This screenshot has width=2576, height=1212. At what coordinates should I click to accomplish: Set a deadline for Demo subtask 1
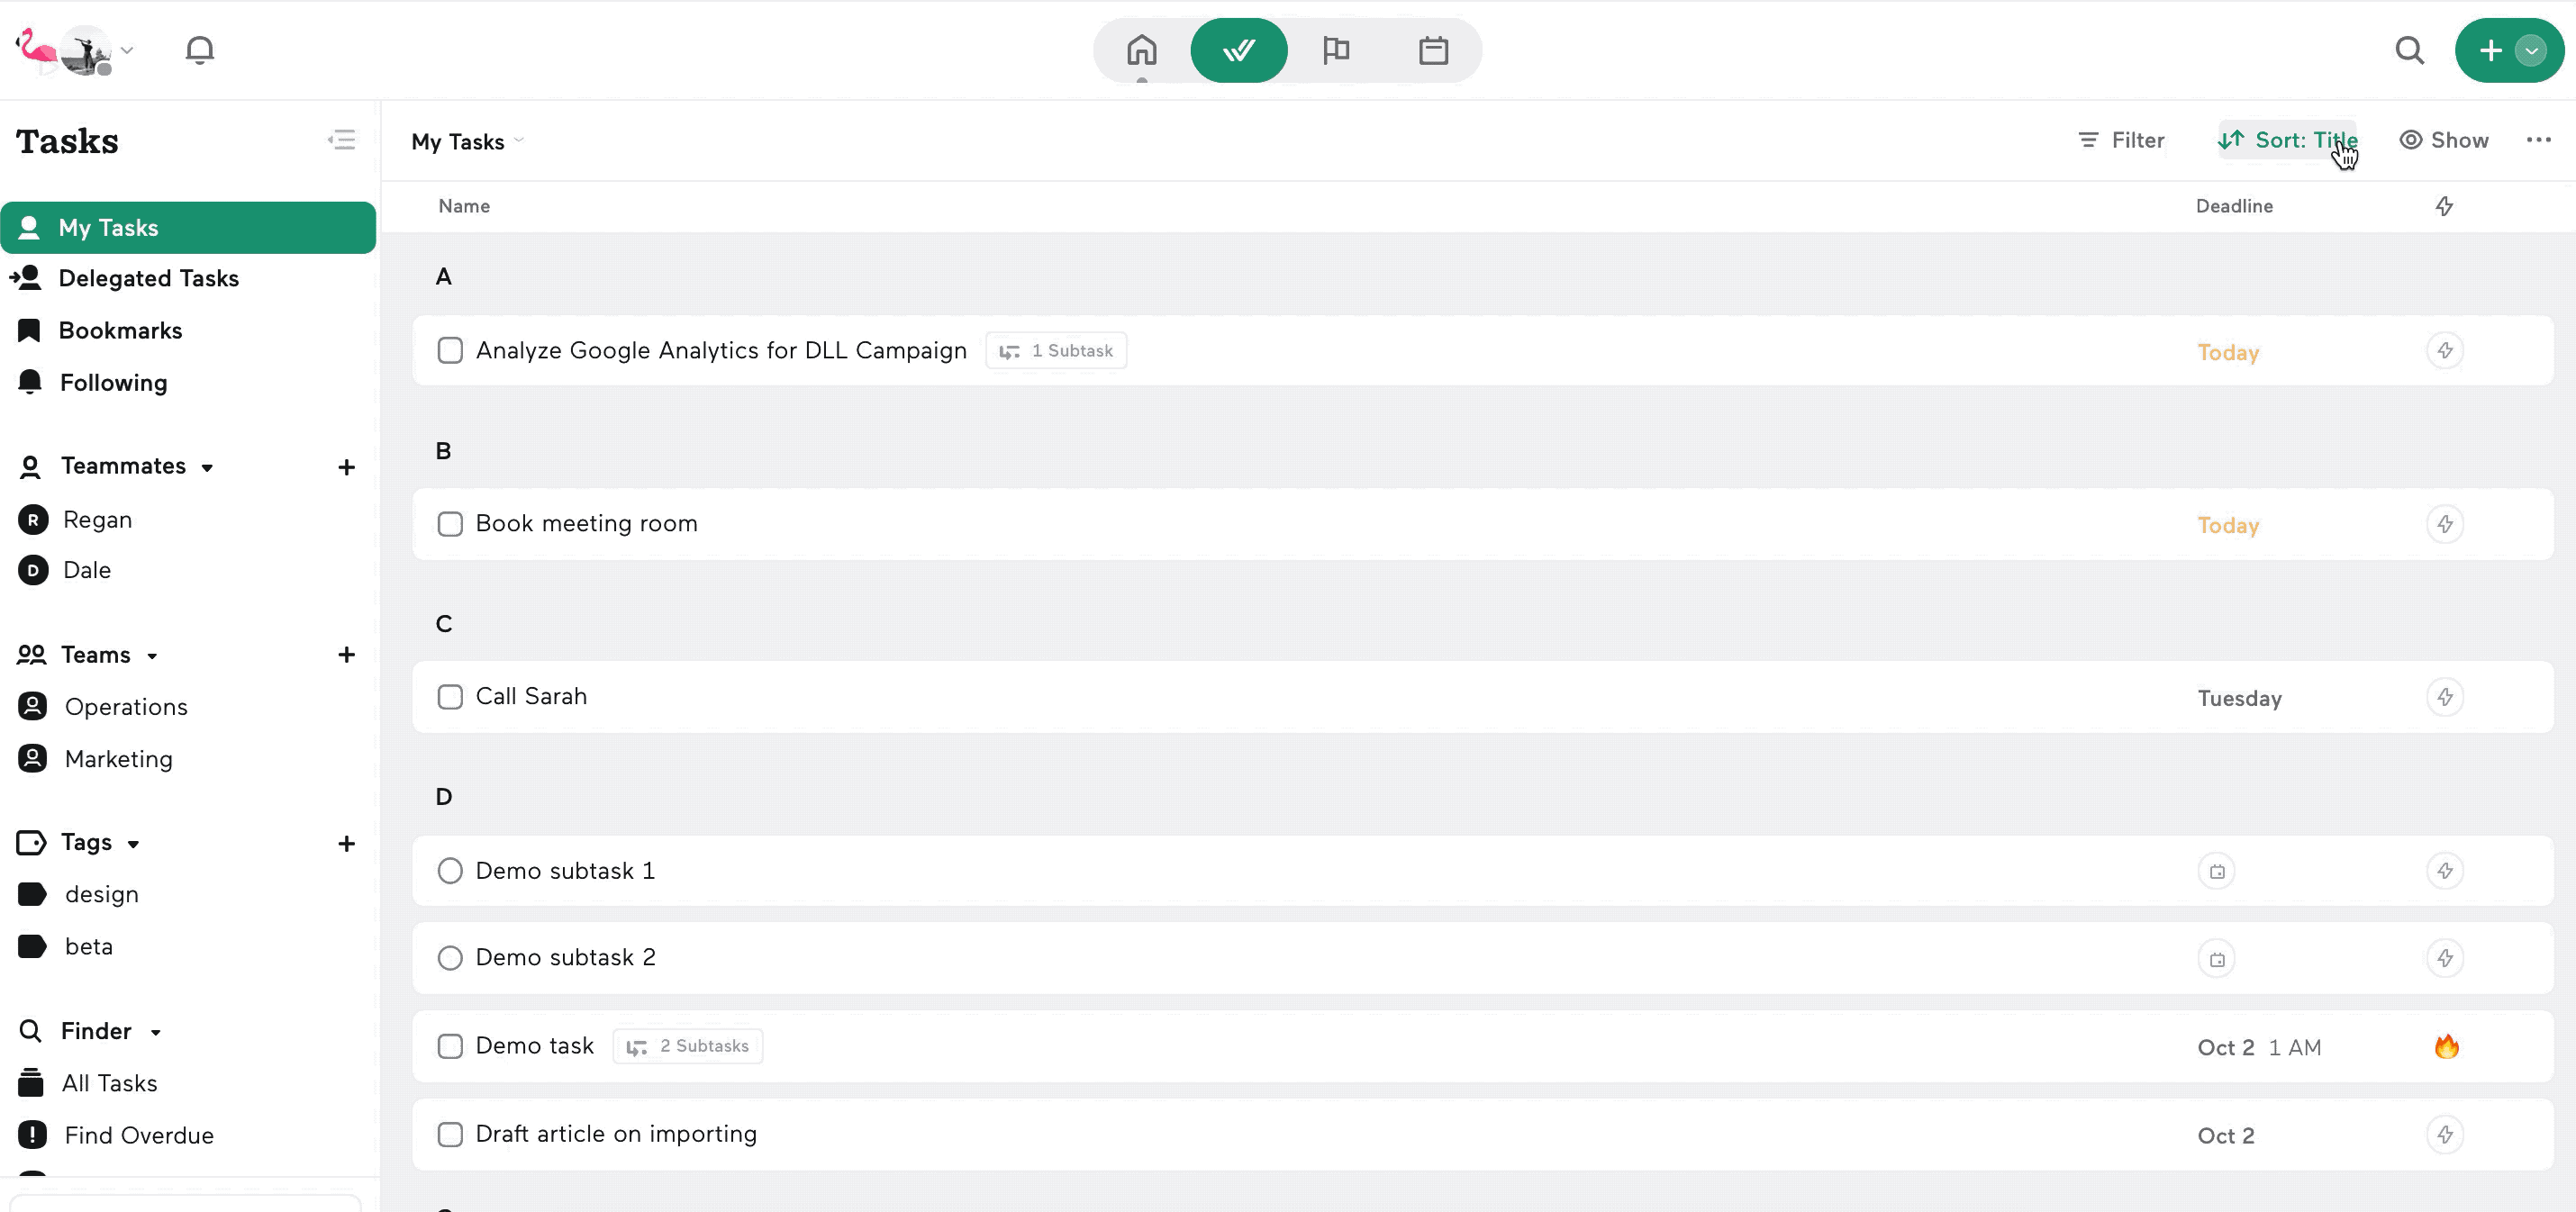click(x=2216, y=871)
